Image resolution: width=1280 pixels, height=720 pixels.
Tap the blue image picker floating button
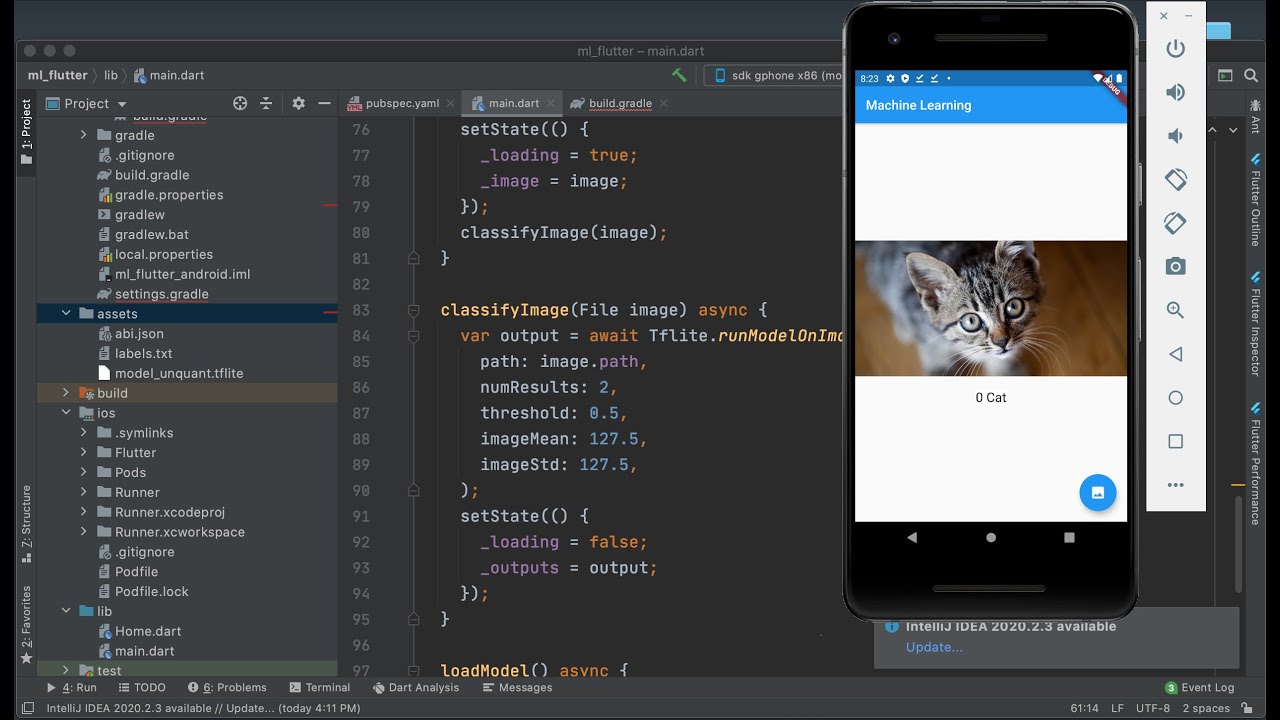pos(1097,492)
